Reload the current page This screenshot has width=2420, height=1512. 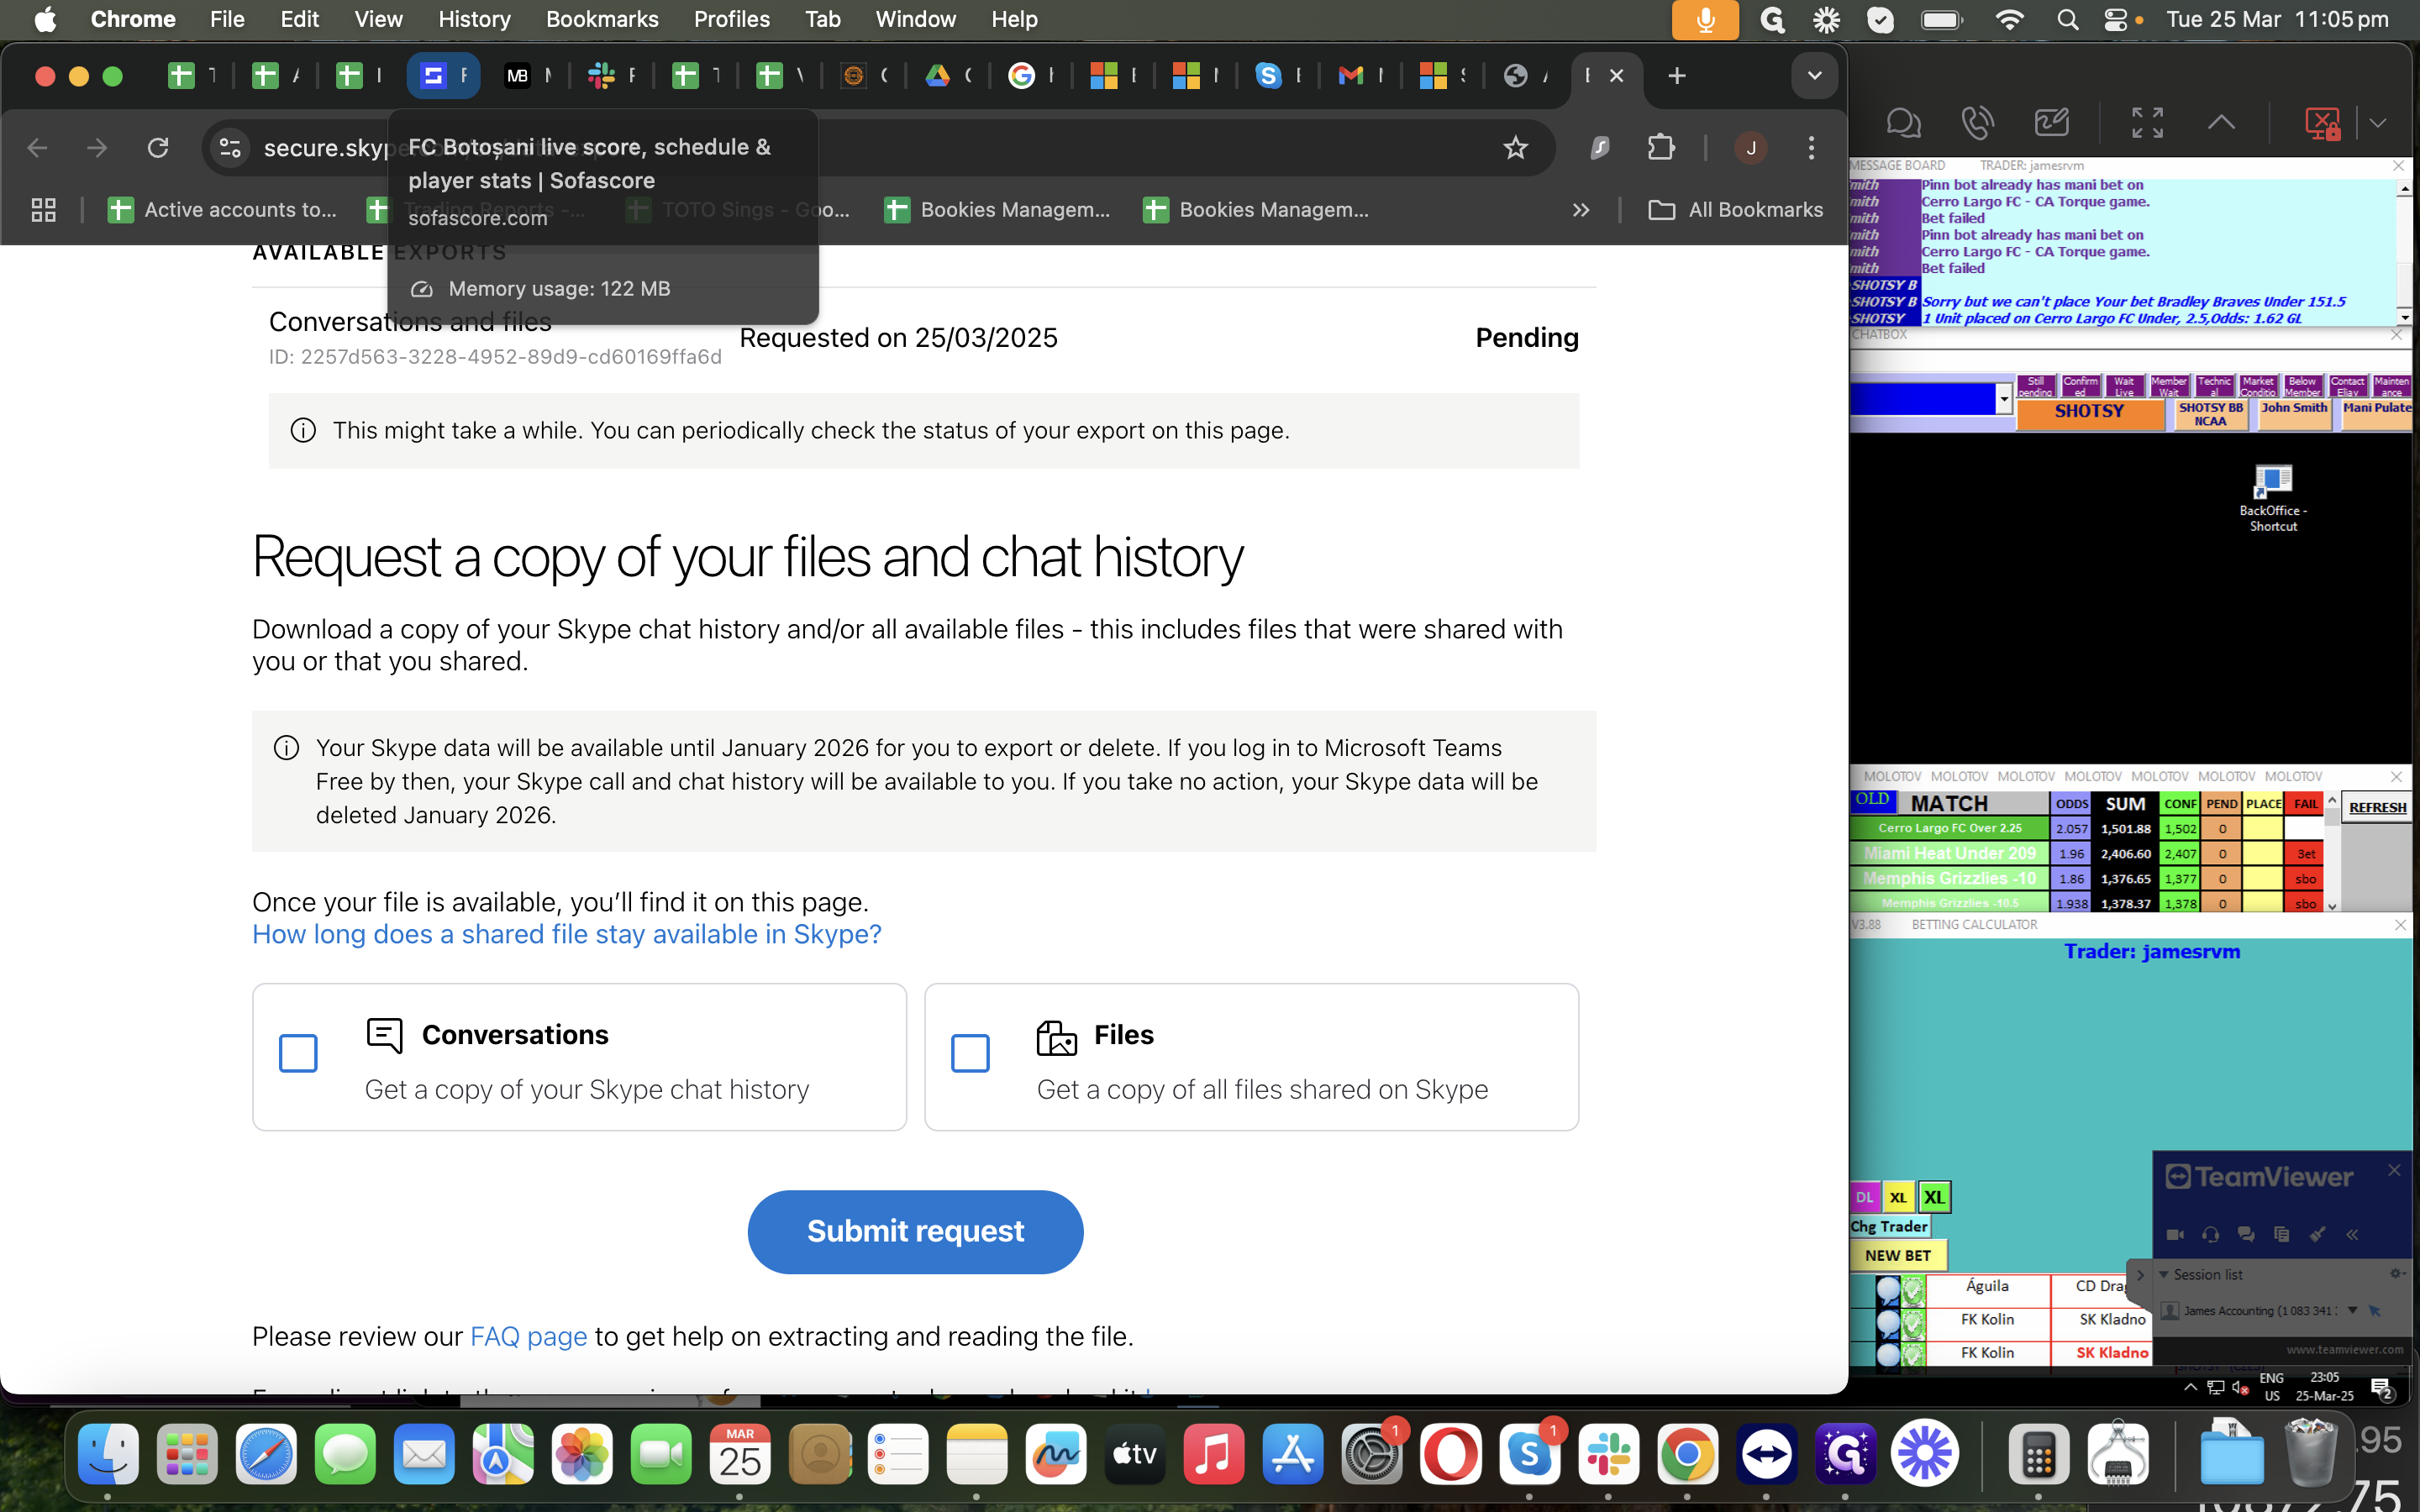pos(158,148)
